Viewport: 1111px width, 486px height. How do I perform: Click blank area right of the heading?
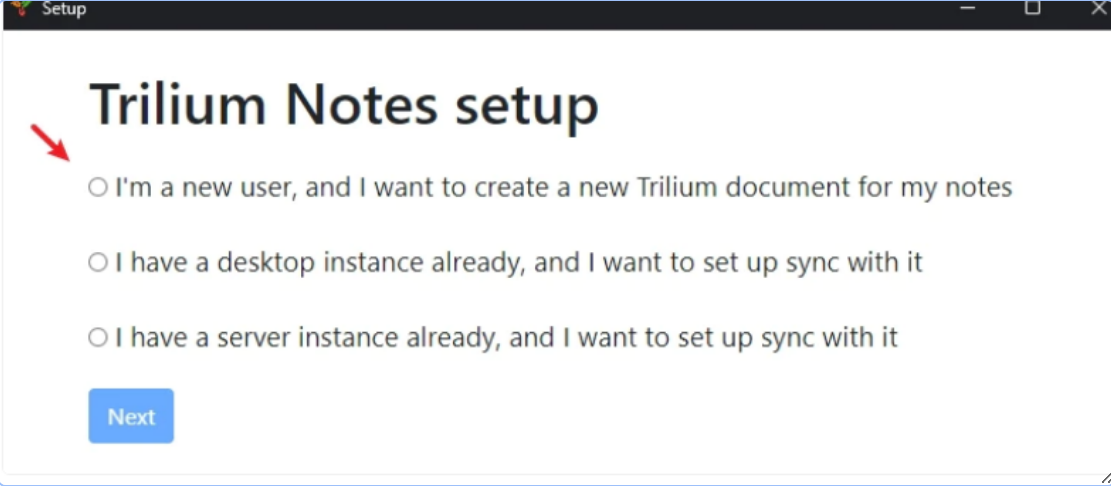pyautogui.click(x=850, y=104)
